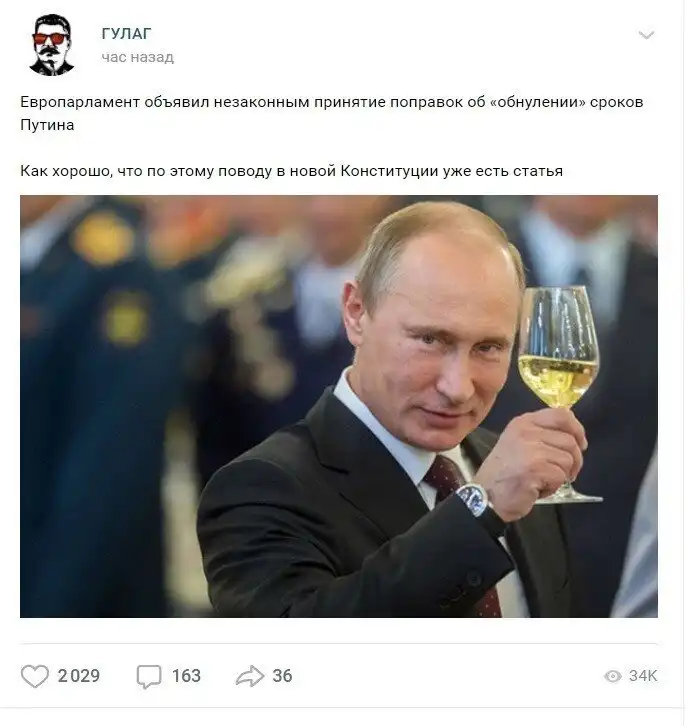Screen dimensions: 689x726
Task: Click the 34K views counter
Action: tap(643, 676)
